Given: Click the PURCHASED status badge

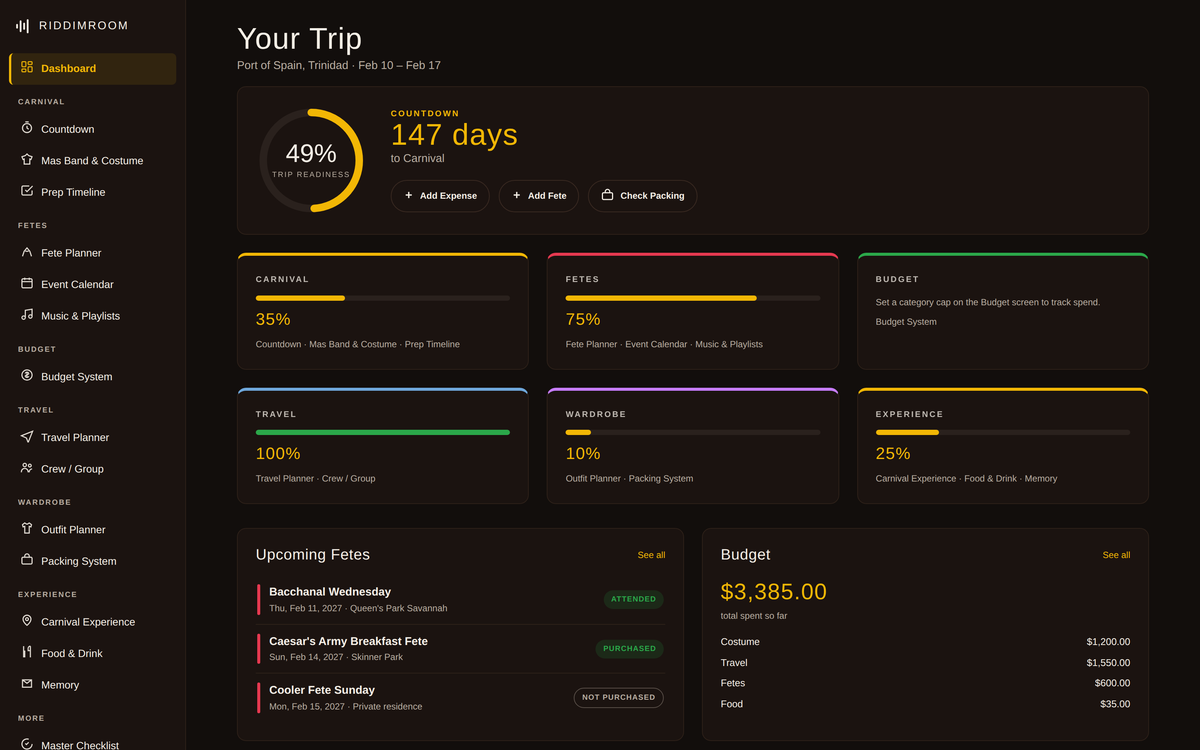Looking at the screenshot, I should [x=629, y=648].
